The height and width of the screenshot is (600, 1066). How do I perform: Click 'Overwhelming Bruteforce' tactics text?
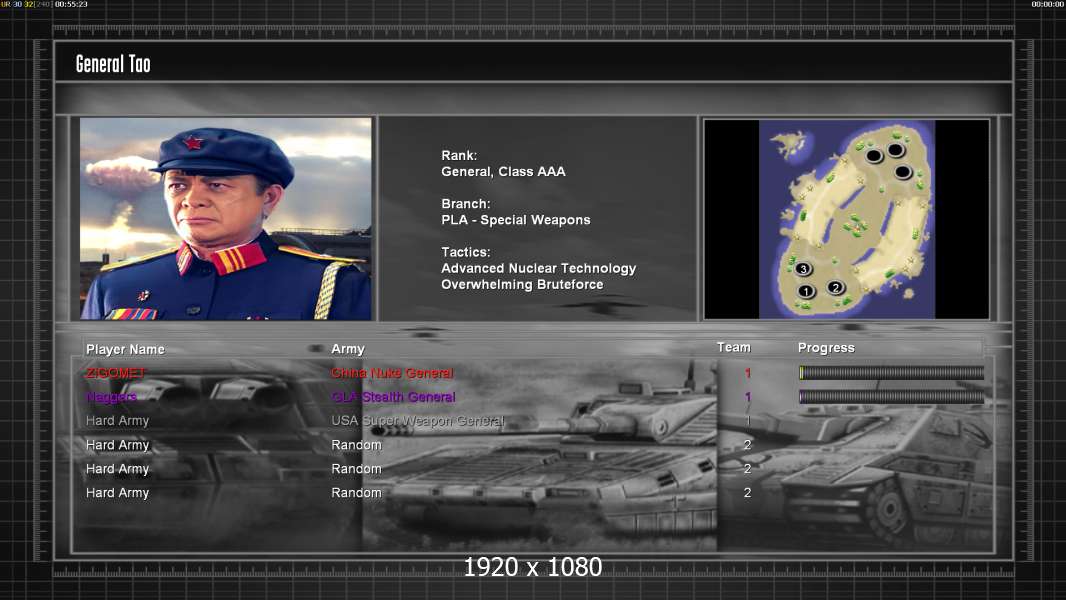[x=522, y=285]
